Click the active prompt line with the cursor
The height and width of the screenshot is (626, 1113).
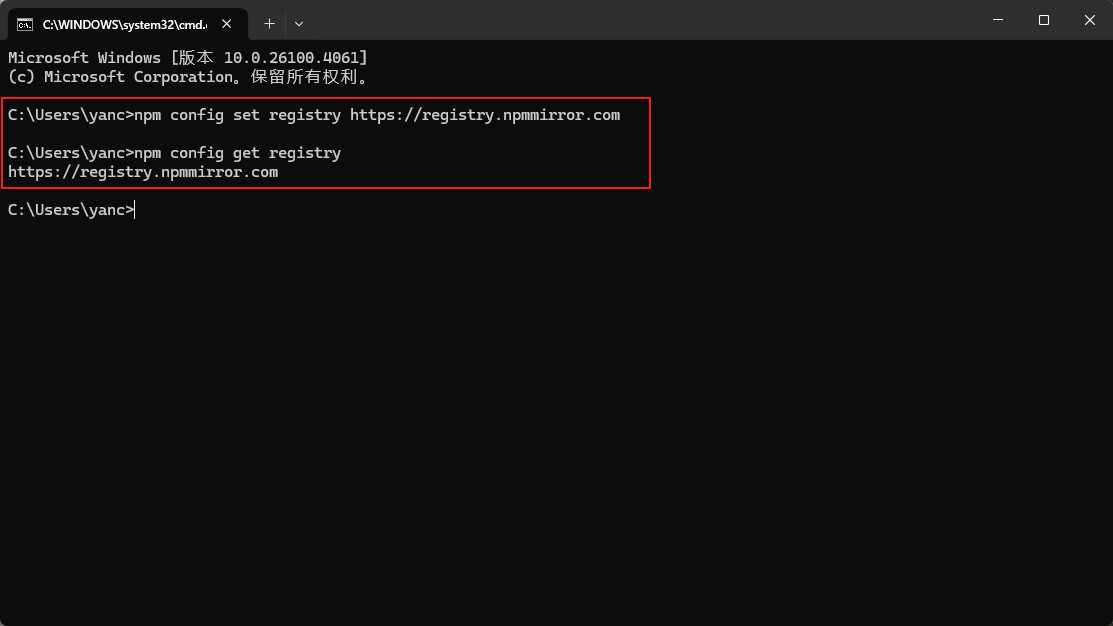pos(71,210)
